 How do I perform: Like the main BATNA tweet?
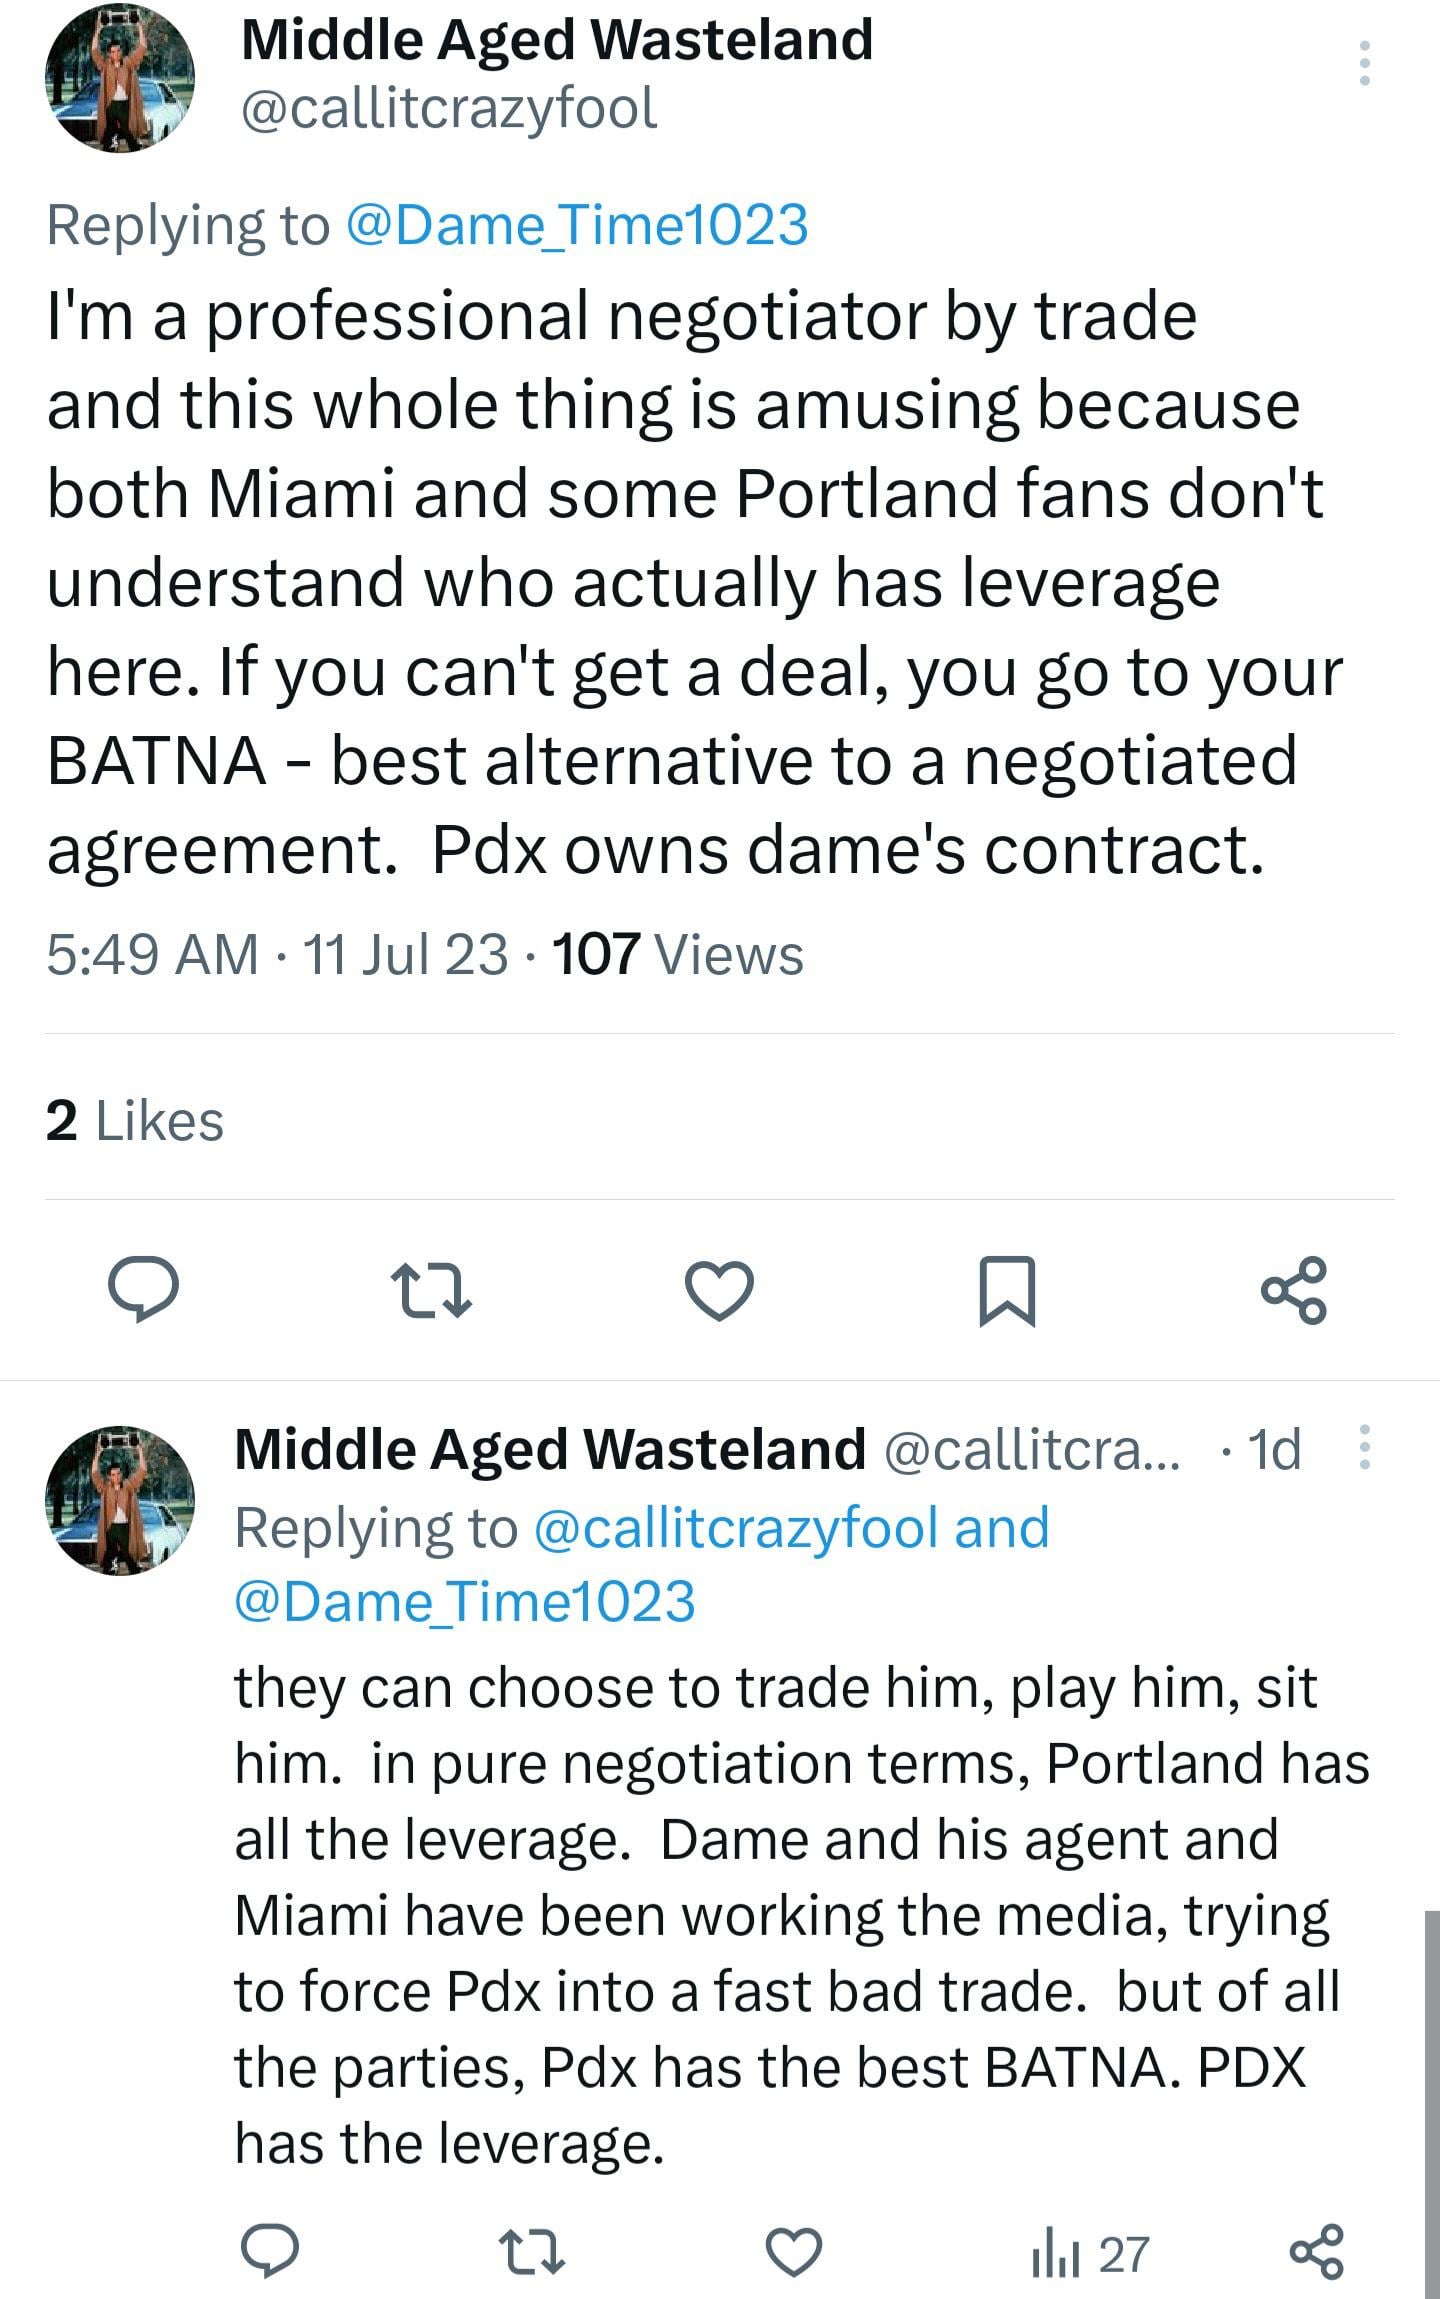(719, 1290)
